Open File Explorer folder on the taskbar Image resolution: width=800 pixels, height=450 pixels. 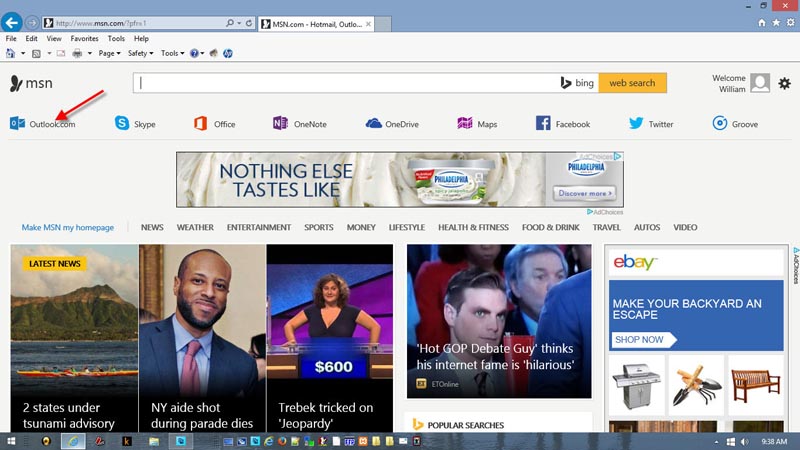(154, 441)
